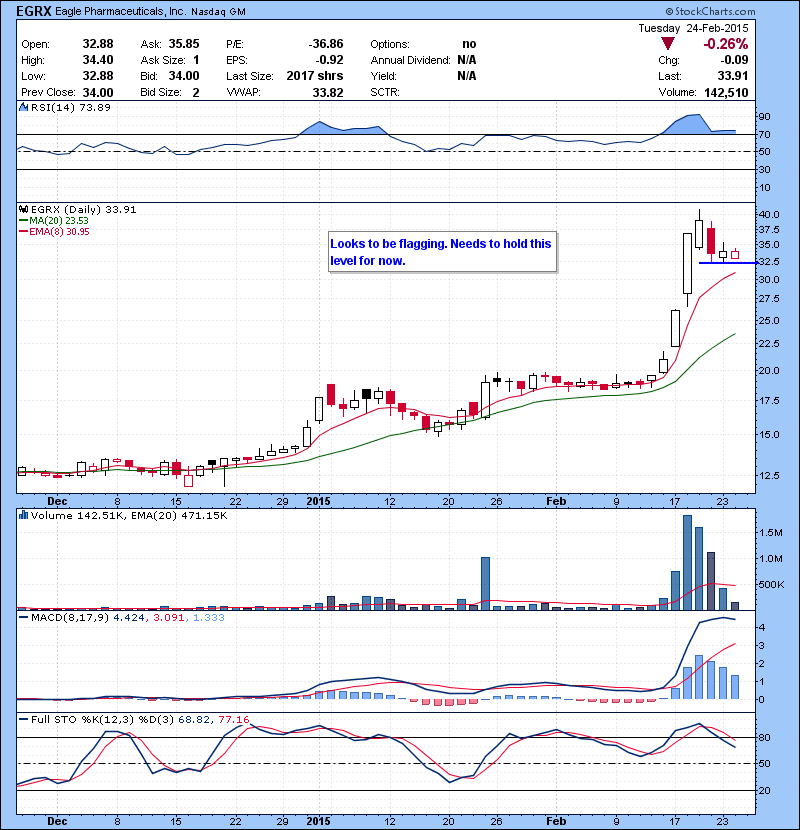Click the 2015 label on price chart axis
The height and width of the screenshot is (830, 800).
click(318, 501)
